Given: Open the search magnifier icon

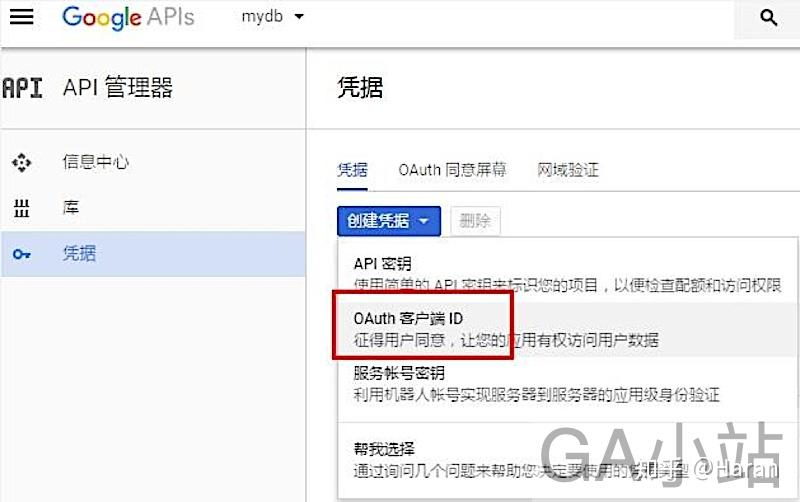Looking at the screenshot, I should 768,18.
